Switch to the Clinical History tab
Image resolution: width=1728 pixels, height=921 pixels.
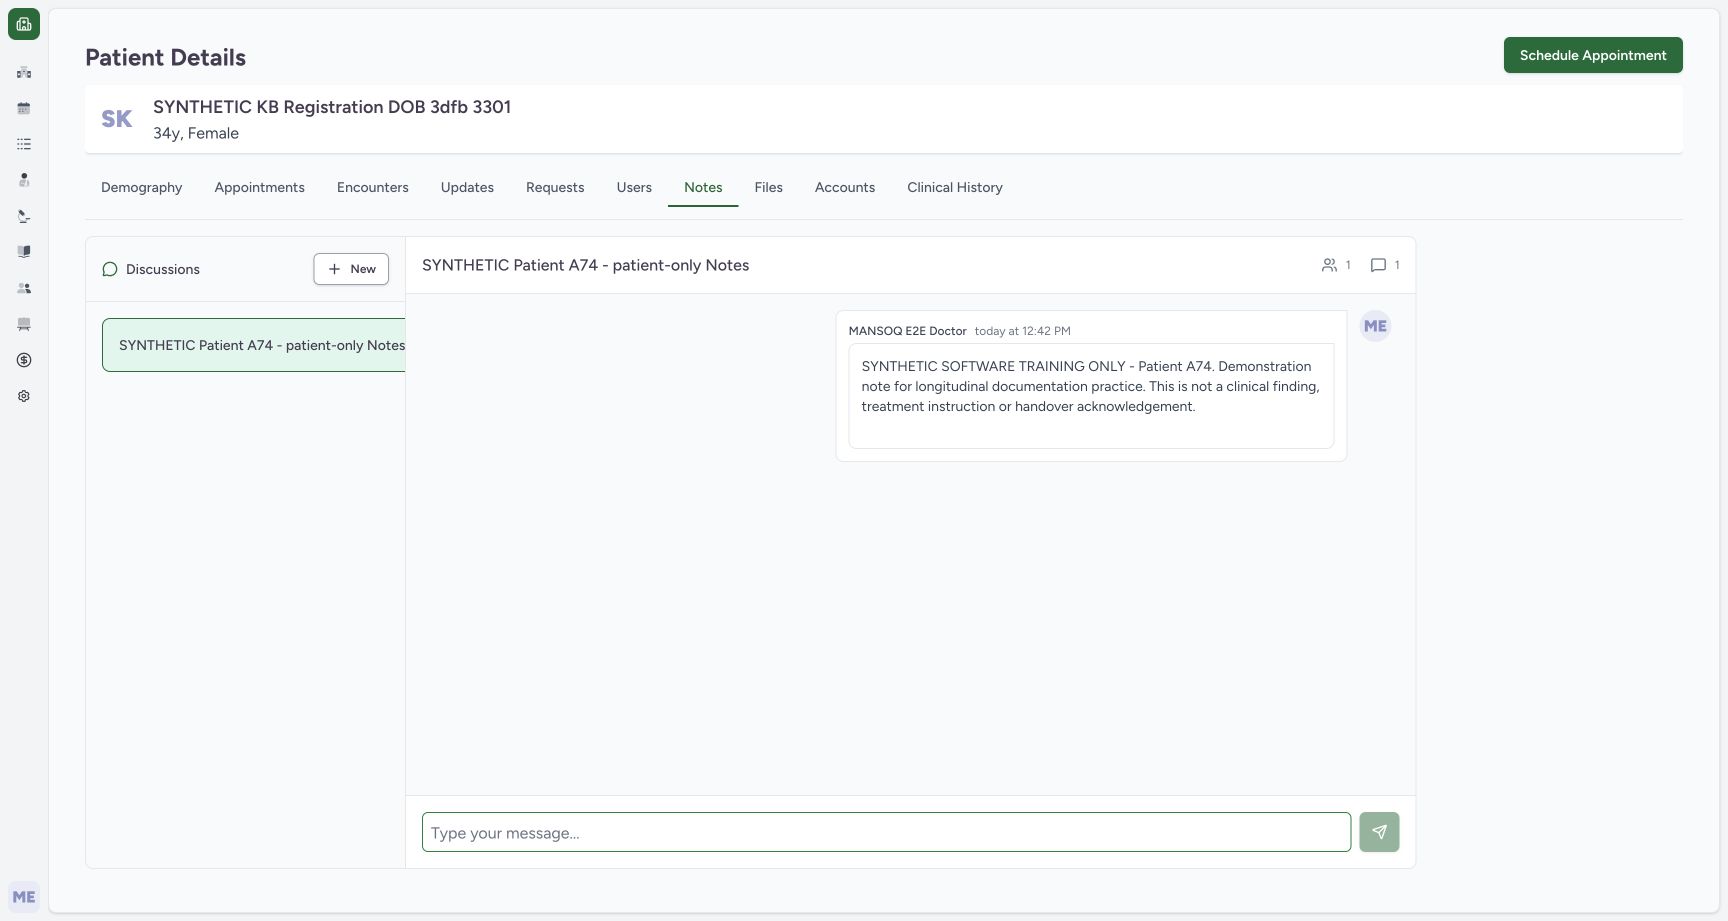pyautogui.click(x=955, y=187)
